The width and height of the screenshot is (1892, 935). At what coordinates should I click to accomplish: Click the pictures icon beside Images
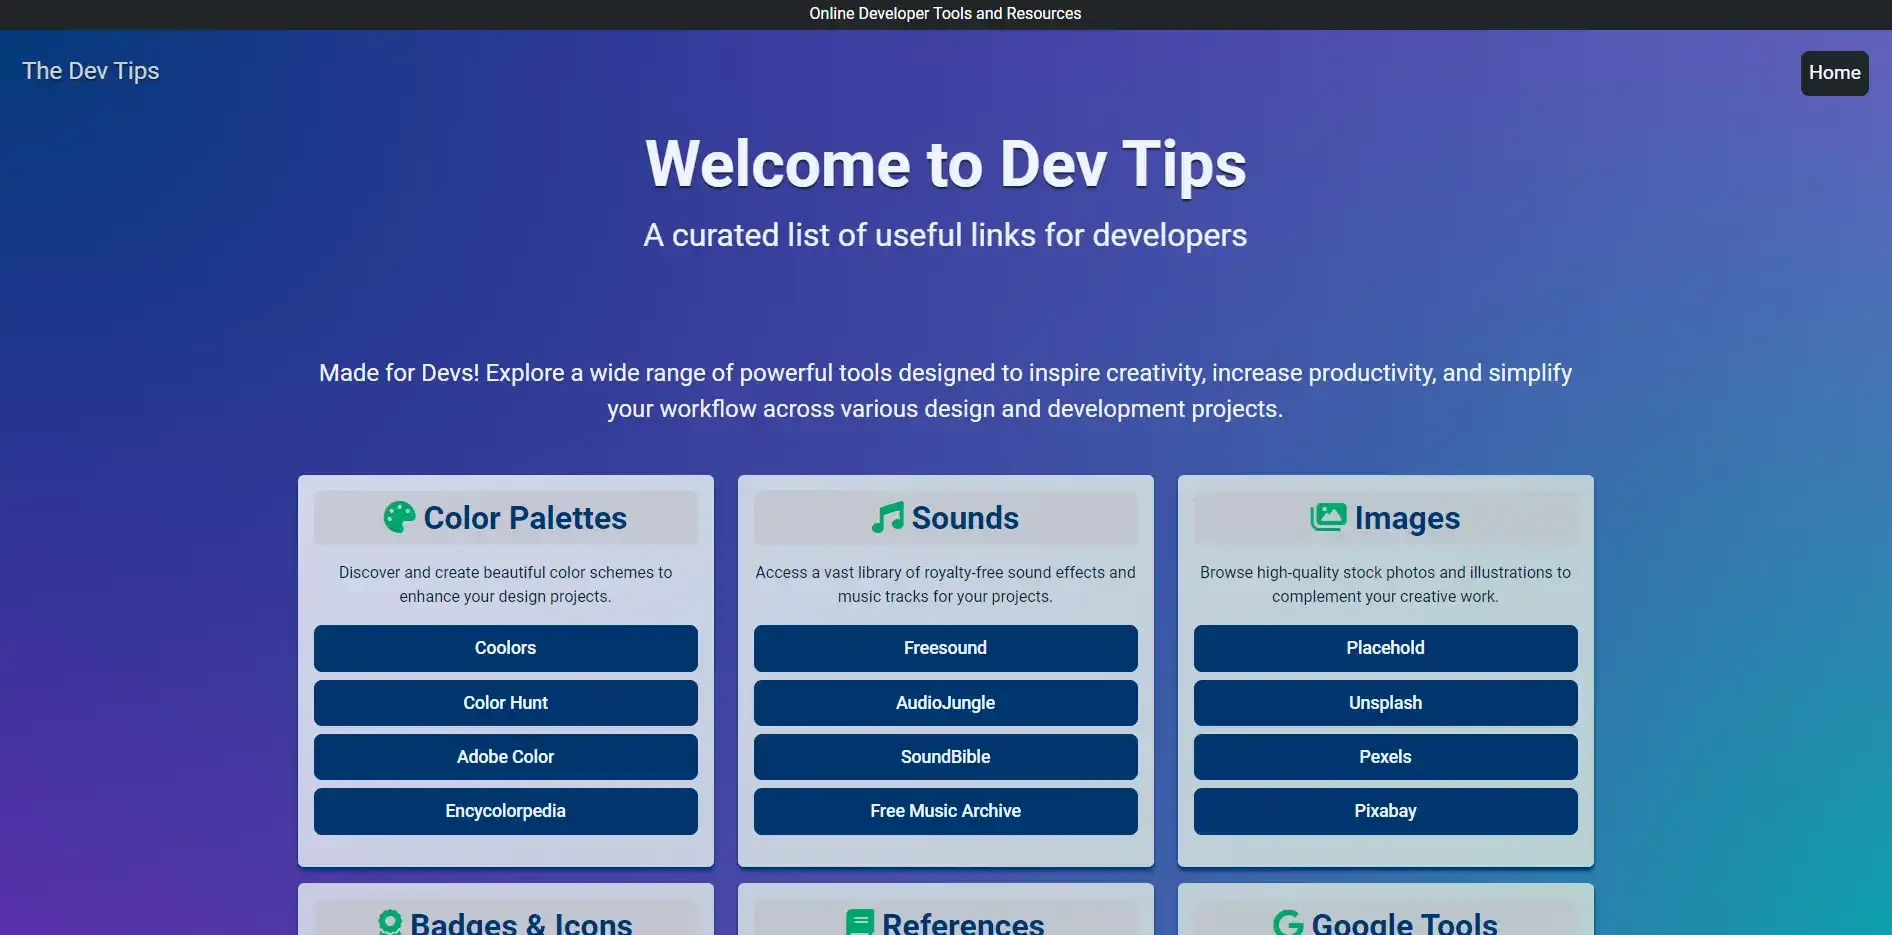pyautogui.click(x=1328, y=517)
